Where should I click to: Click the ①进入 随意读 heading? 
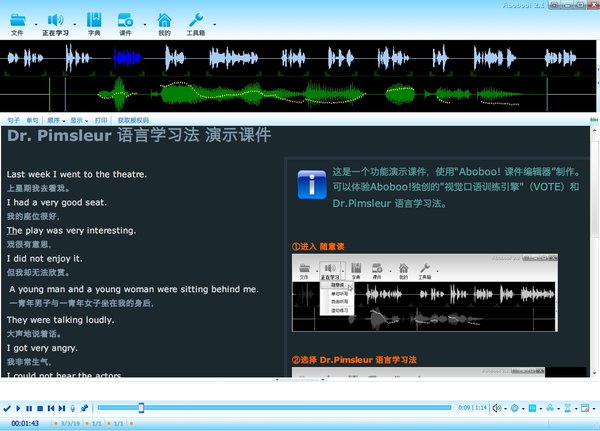318,247
